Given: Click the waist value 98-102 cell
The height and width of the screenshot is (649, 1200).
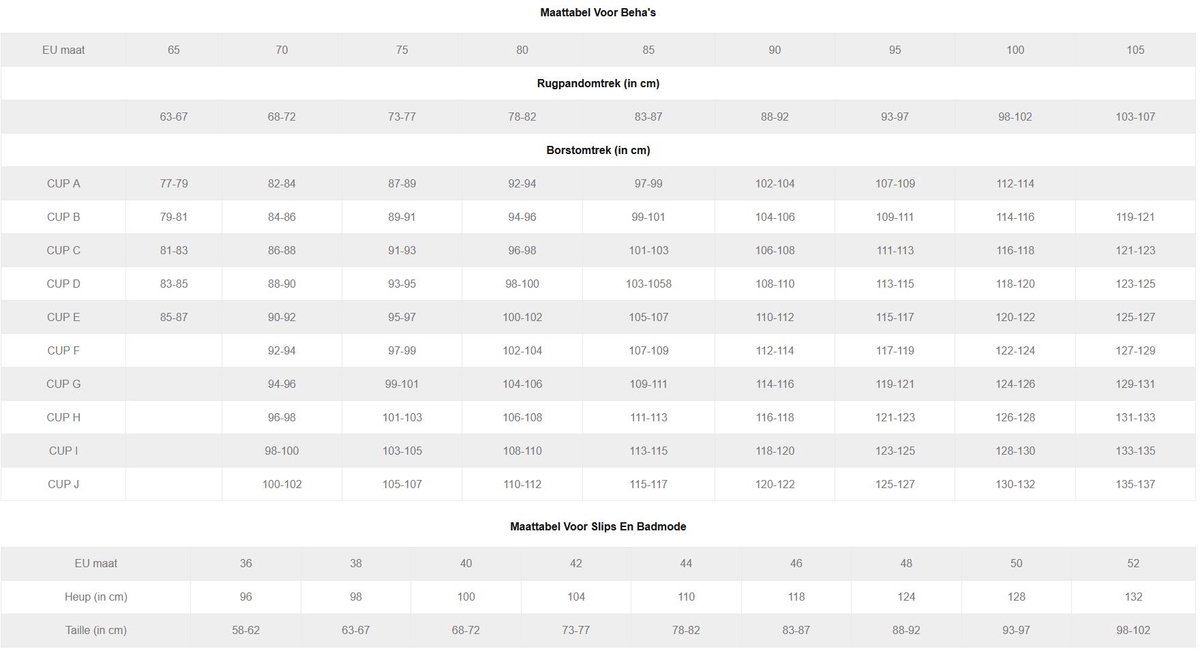Looking at the screenshot, I should coord(1133,631).
